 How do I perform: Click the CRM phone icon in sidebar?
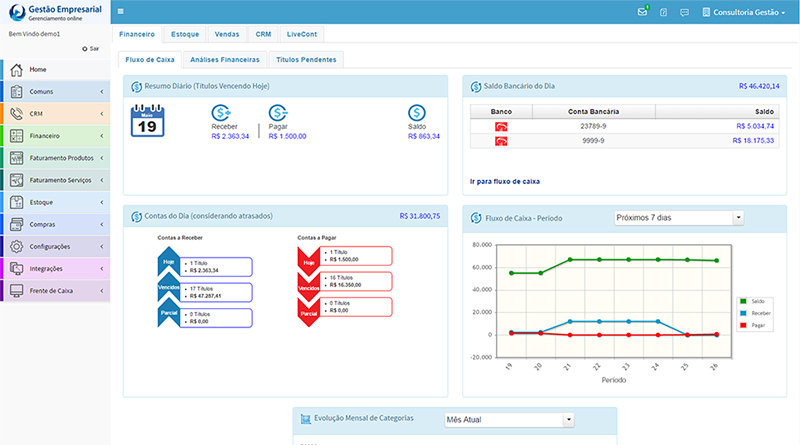click(16, 113)
